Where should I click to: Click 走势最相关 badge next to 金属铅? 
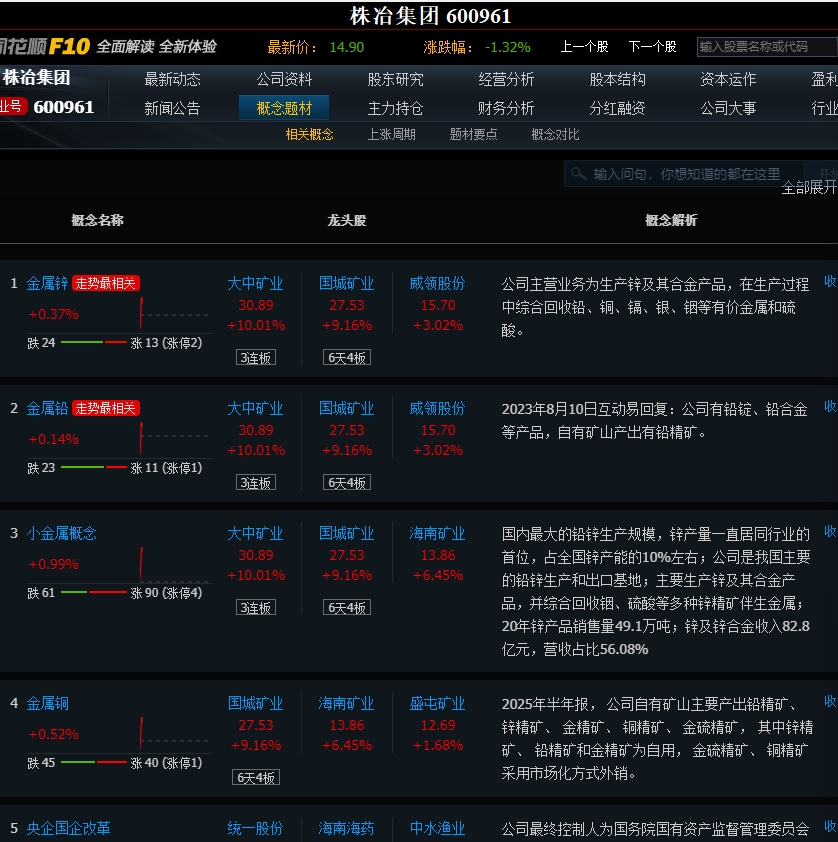point(106,408)
